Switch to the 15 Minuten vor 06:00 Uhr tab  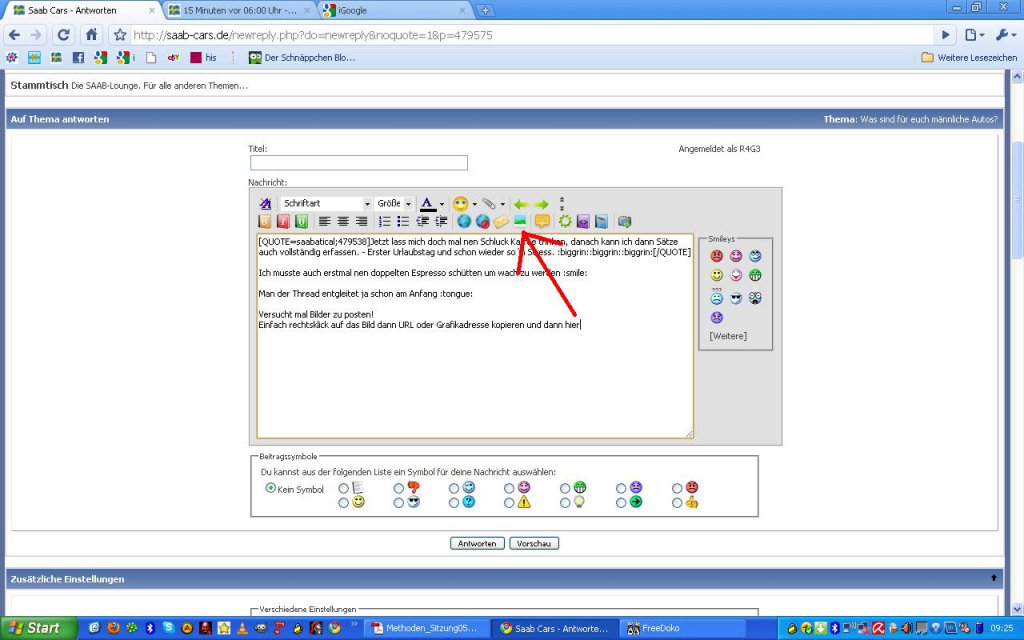[240, 10]
